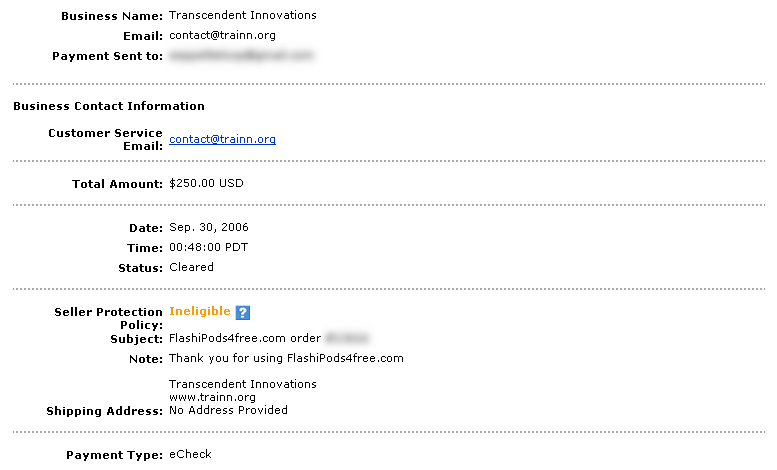777x470 pixels.
Task: Click the Ineligible seller protection status
Action: [x=200, y=311]
